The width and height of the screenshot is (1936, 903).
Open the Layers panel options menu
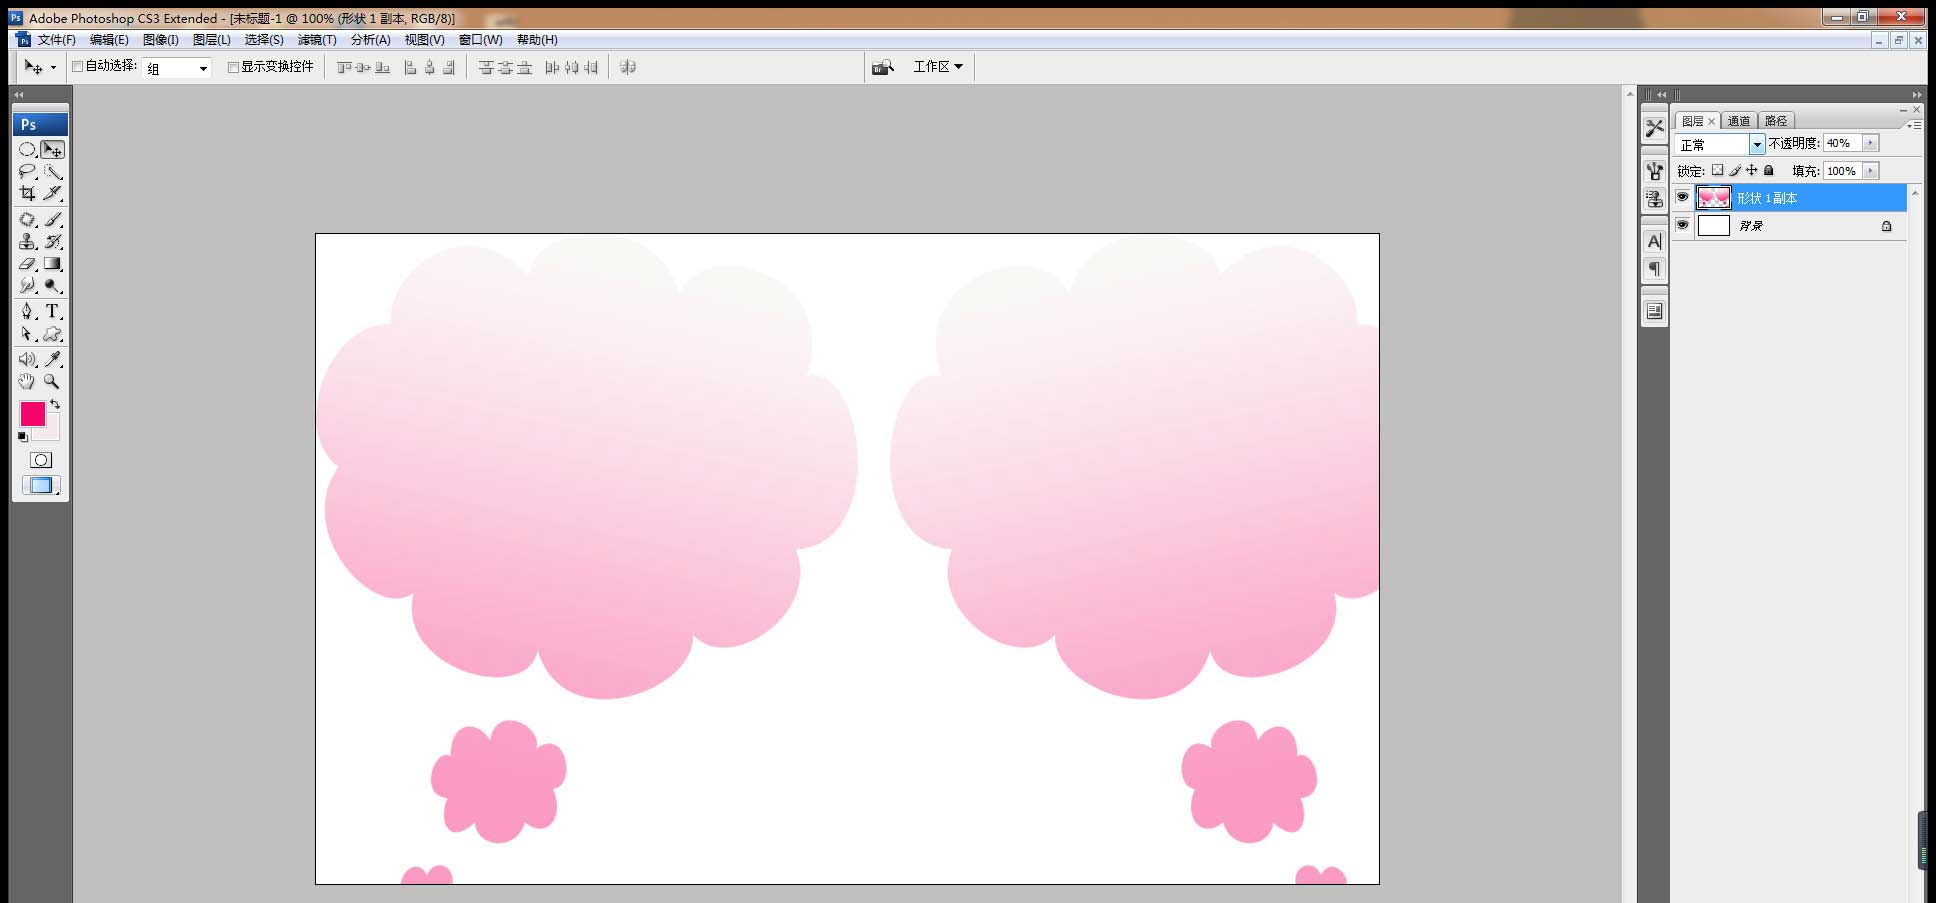click(x=1914, y=126)
